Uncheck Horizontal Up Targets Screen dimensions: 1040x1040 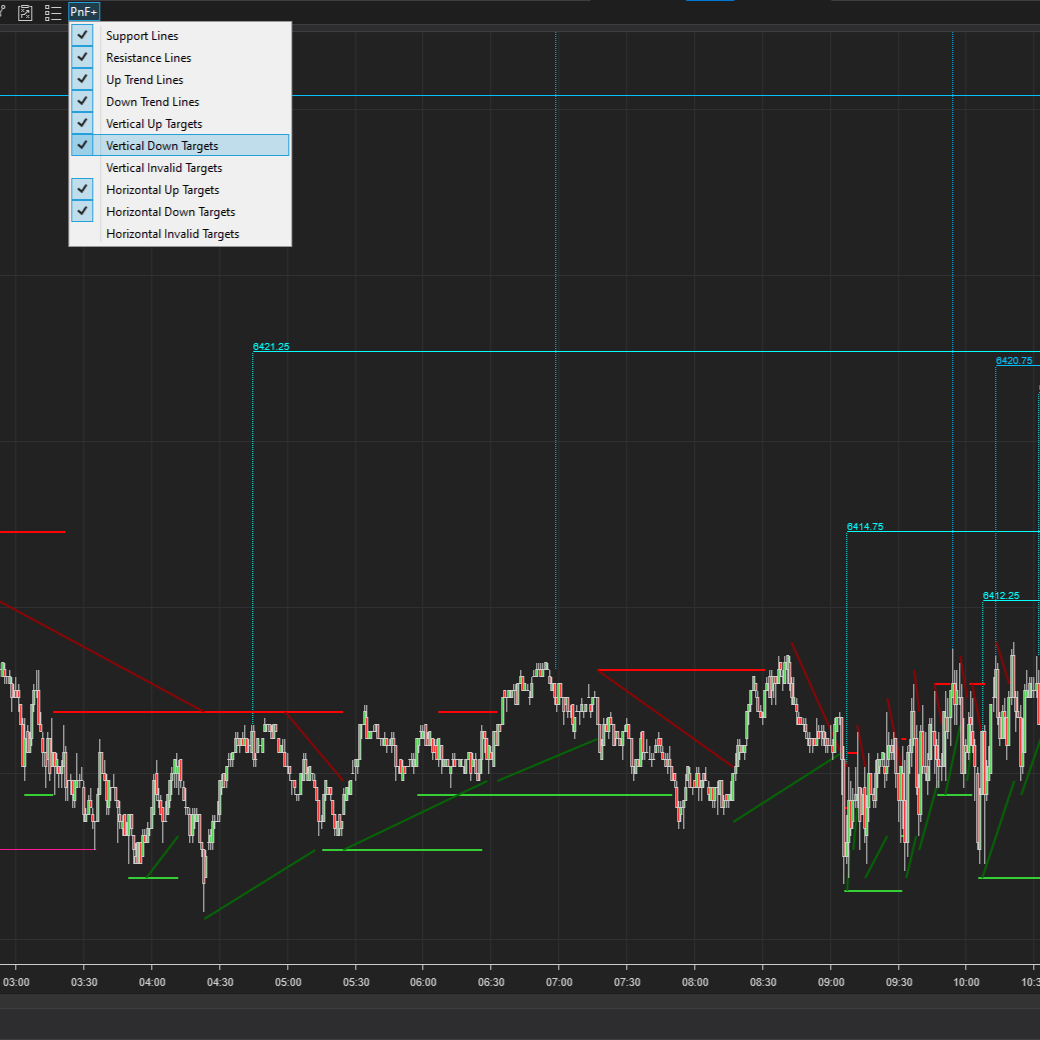coord(162,190)
